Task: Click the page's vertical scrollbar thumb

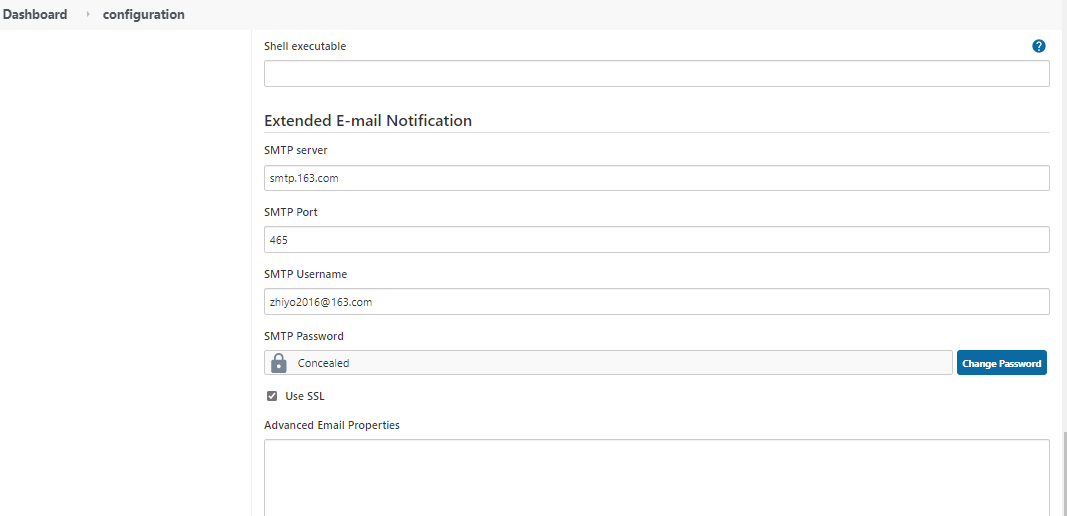Action: (1062, 476)
